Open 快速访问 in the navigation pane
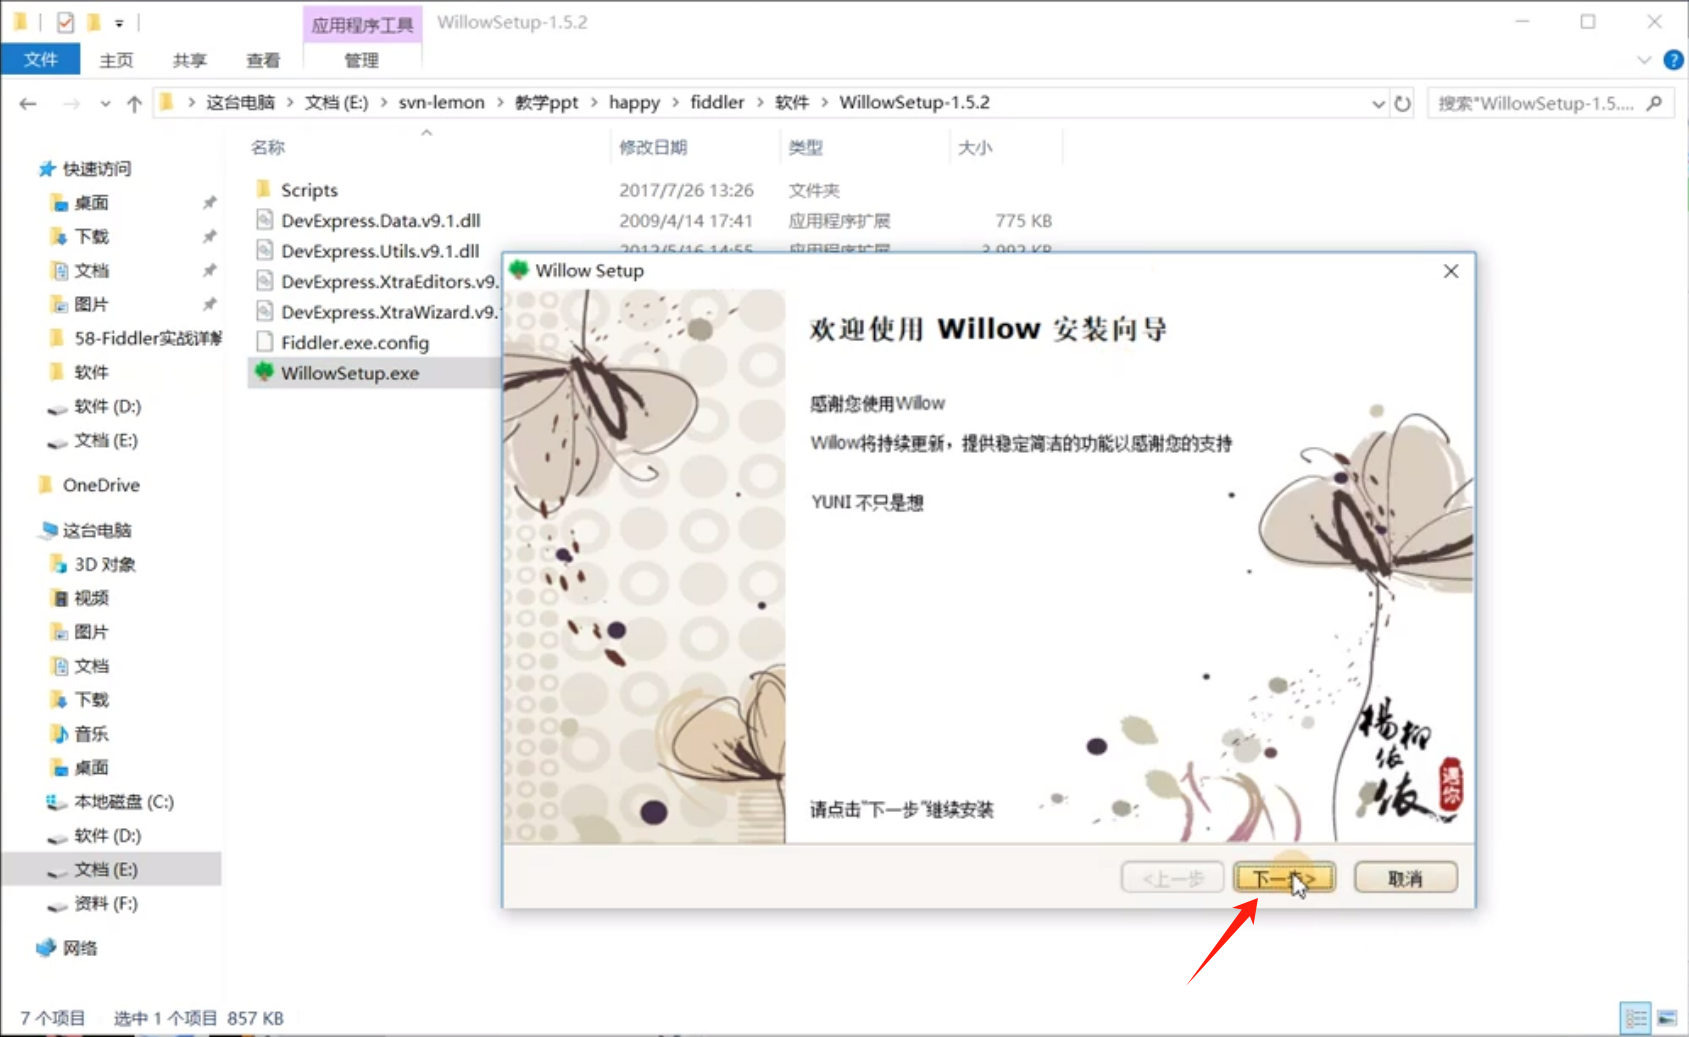This screenshot has height=1037, width=1689. (x=97, y=169)
